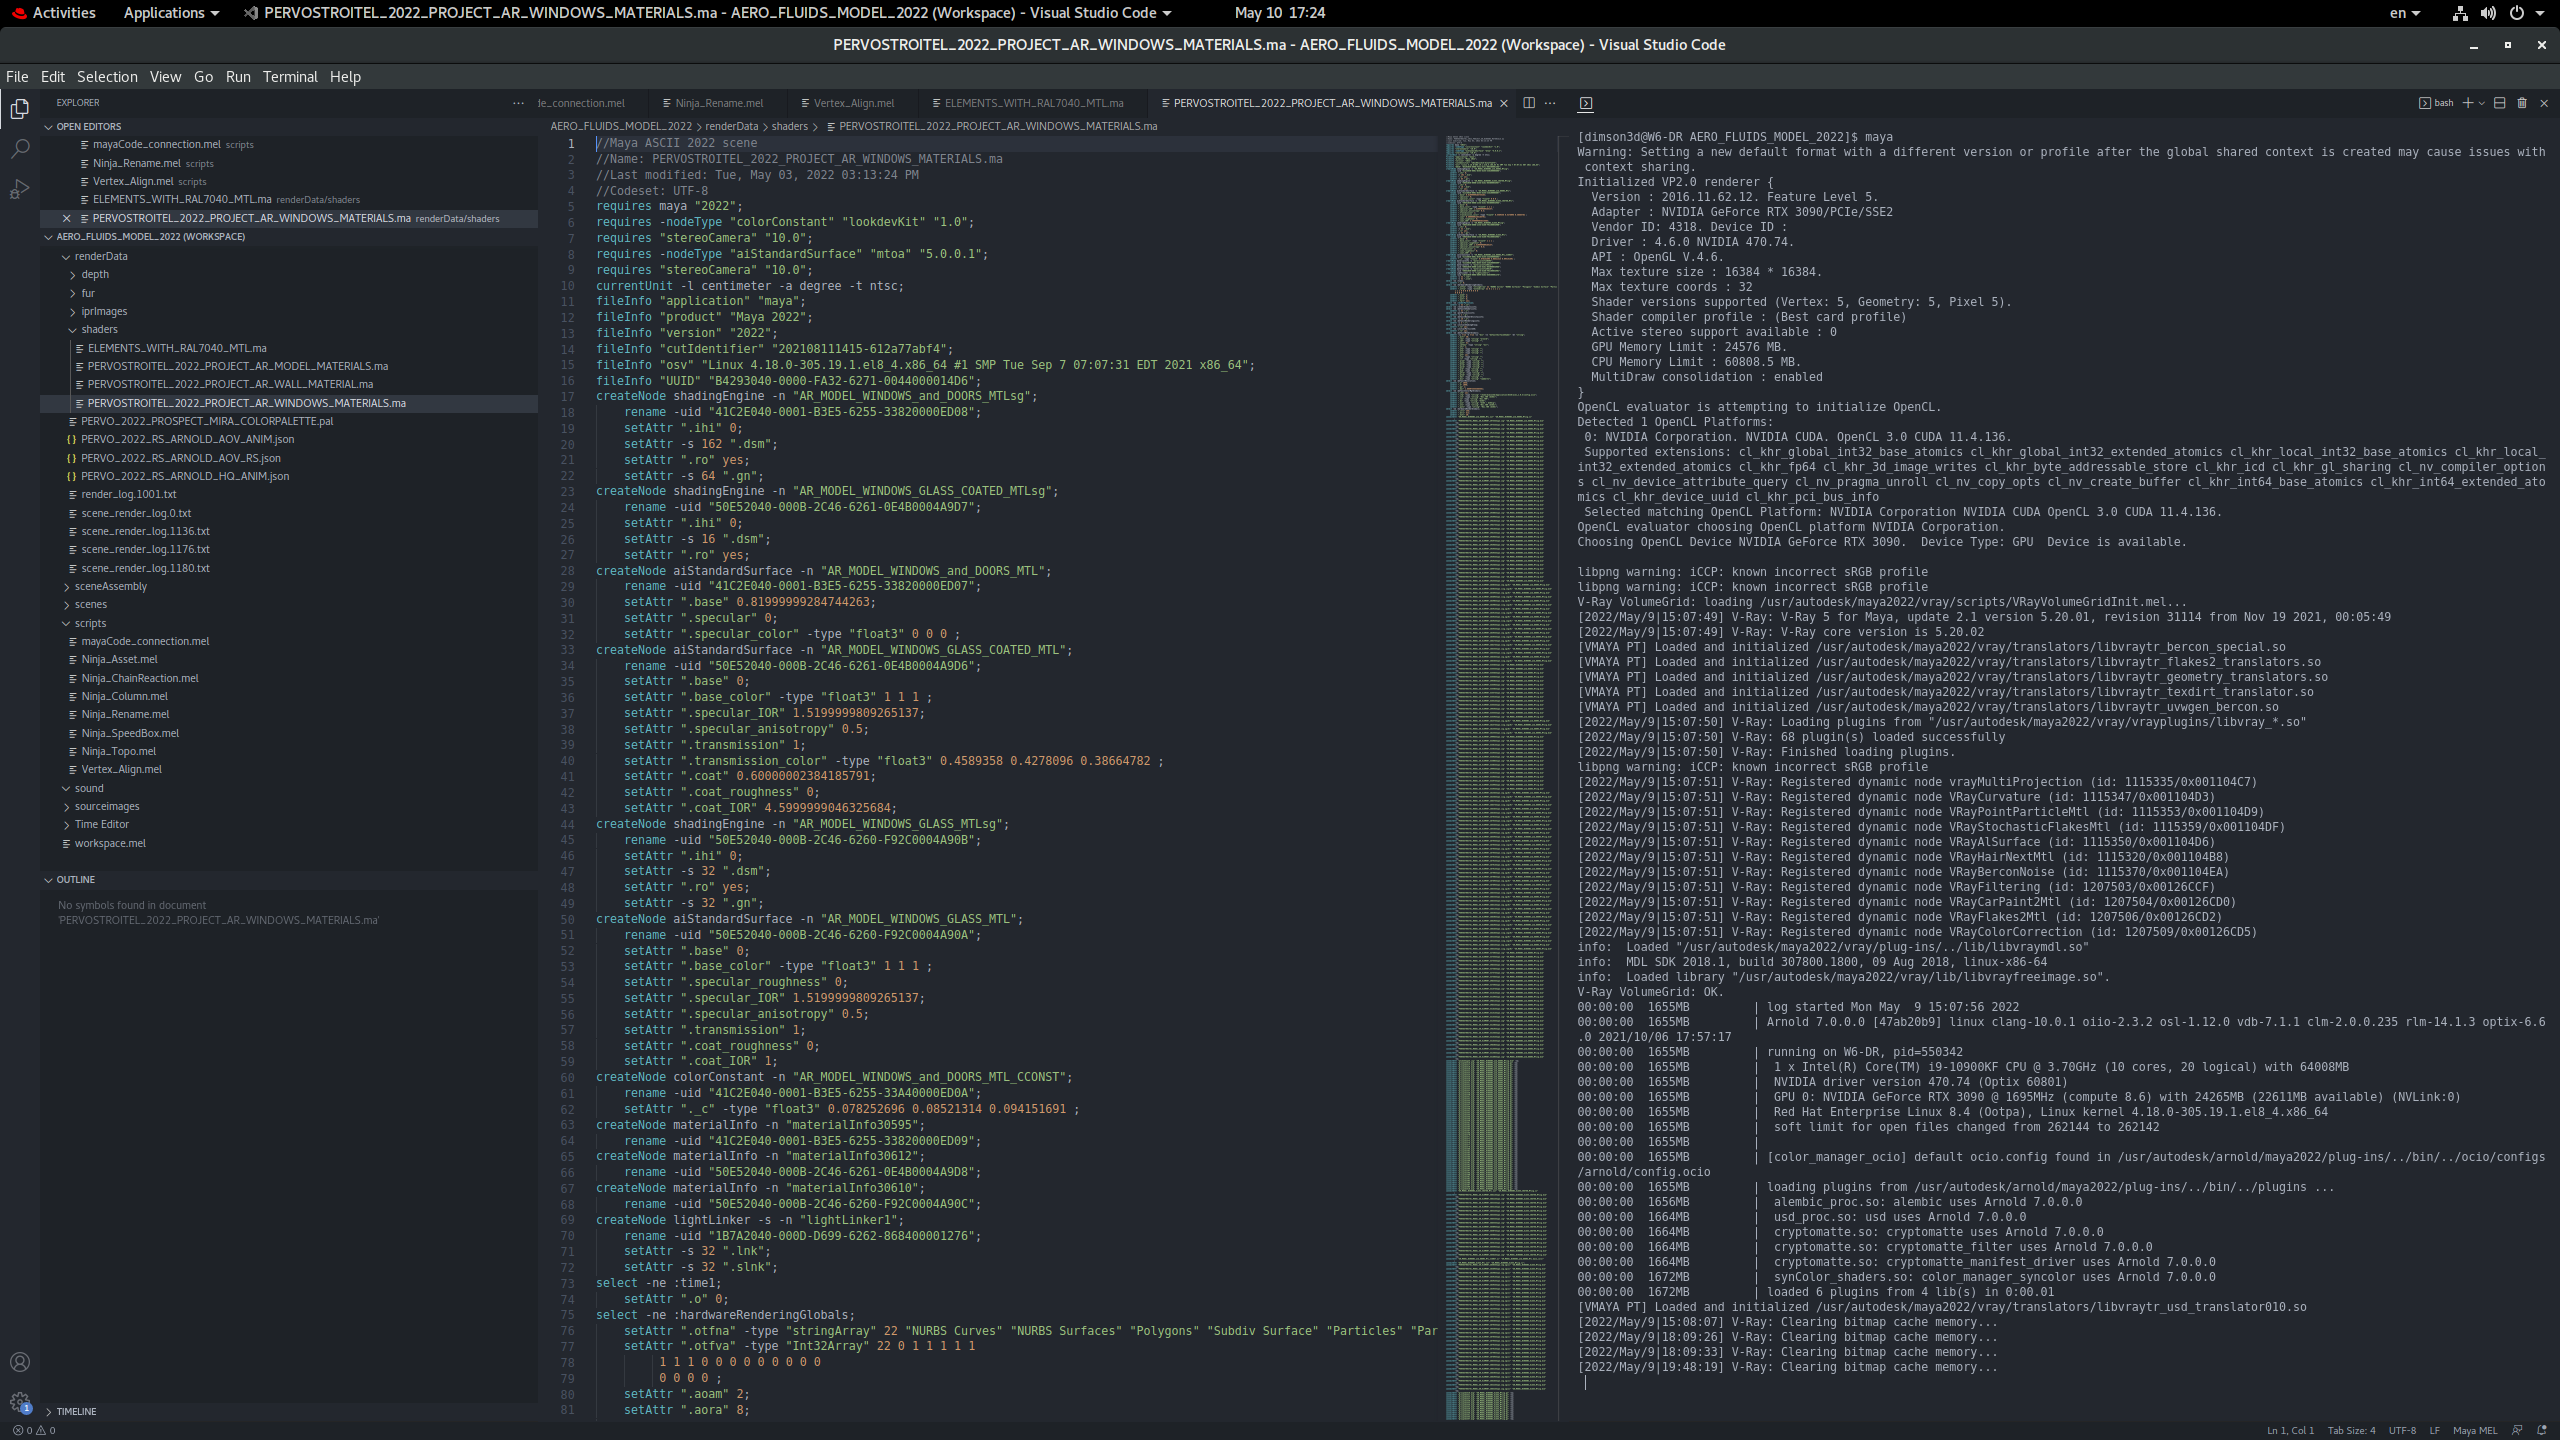The height and width of the screenshot is (1440, 2560).
Task: Open Run and Debug view icon
Action: [20, 189]
